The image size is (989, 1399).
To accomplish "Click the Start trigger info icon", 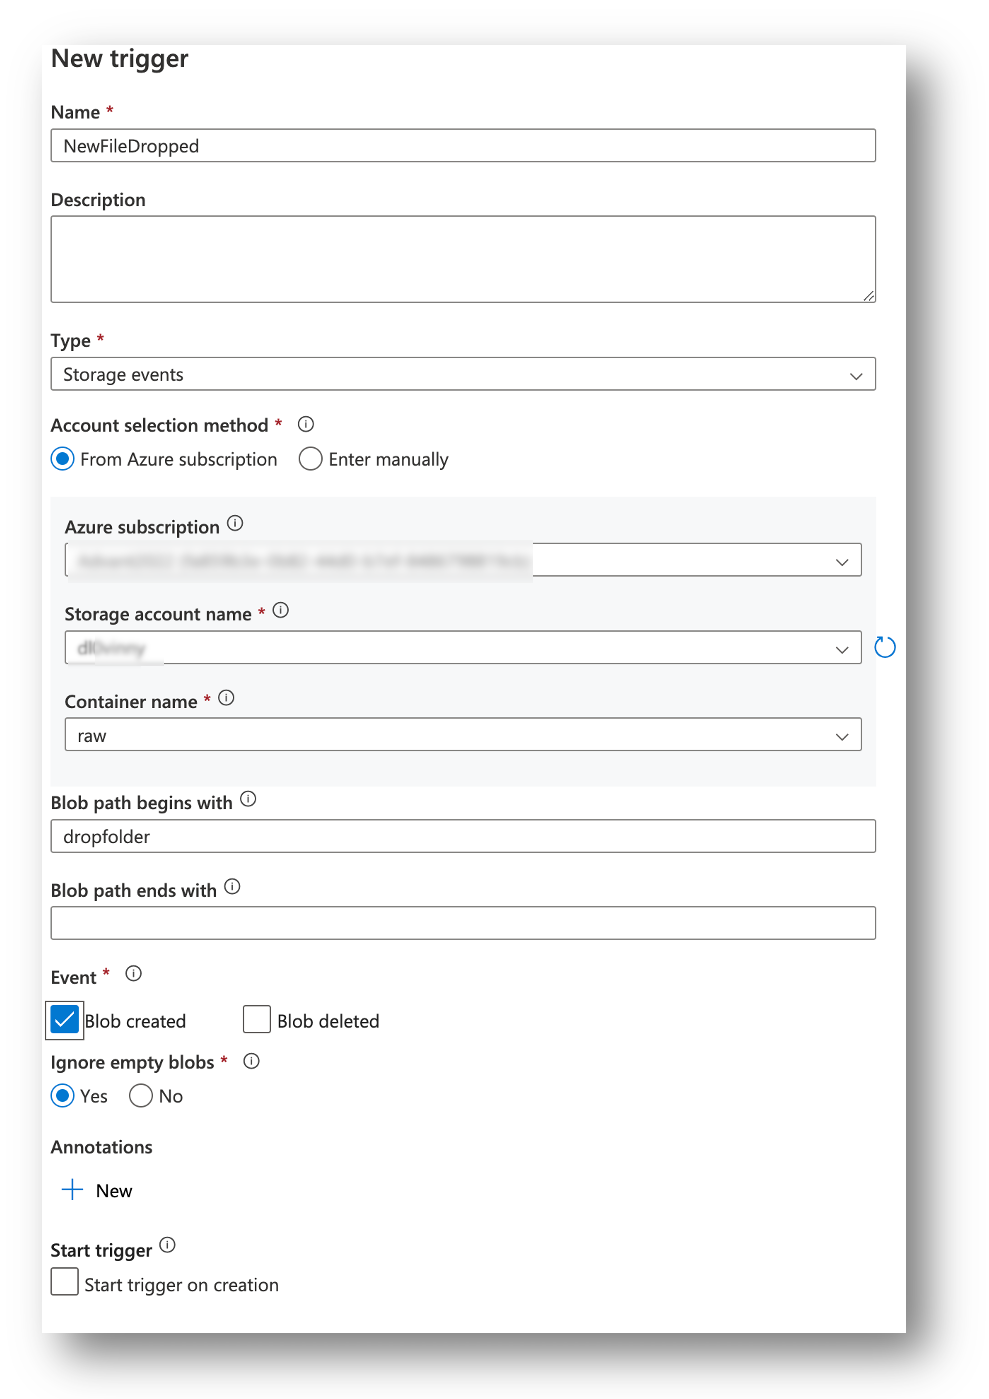I will [x=167, y=1246].
